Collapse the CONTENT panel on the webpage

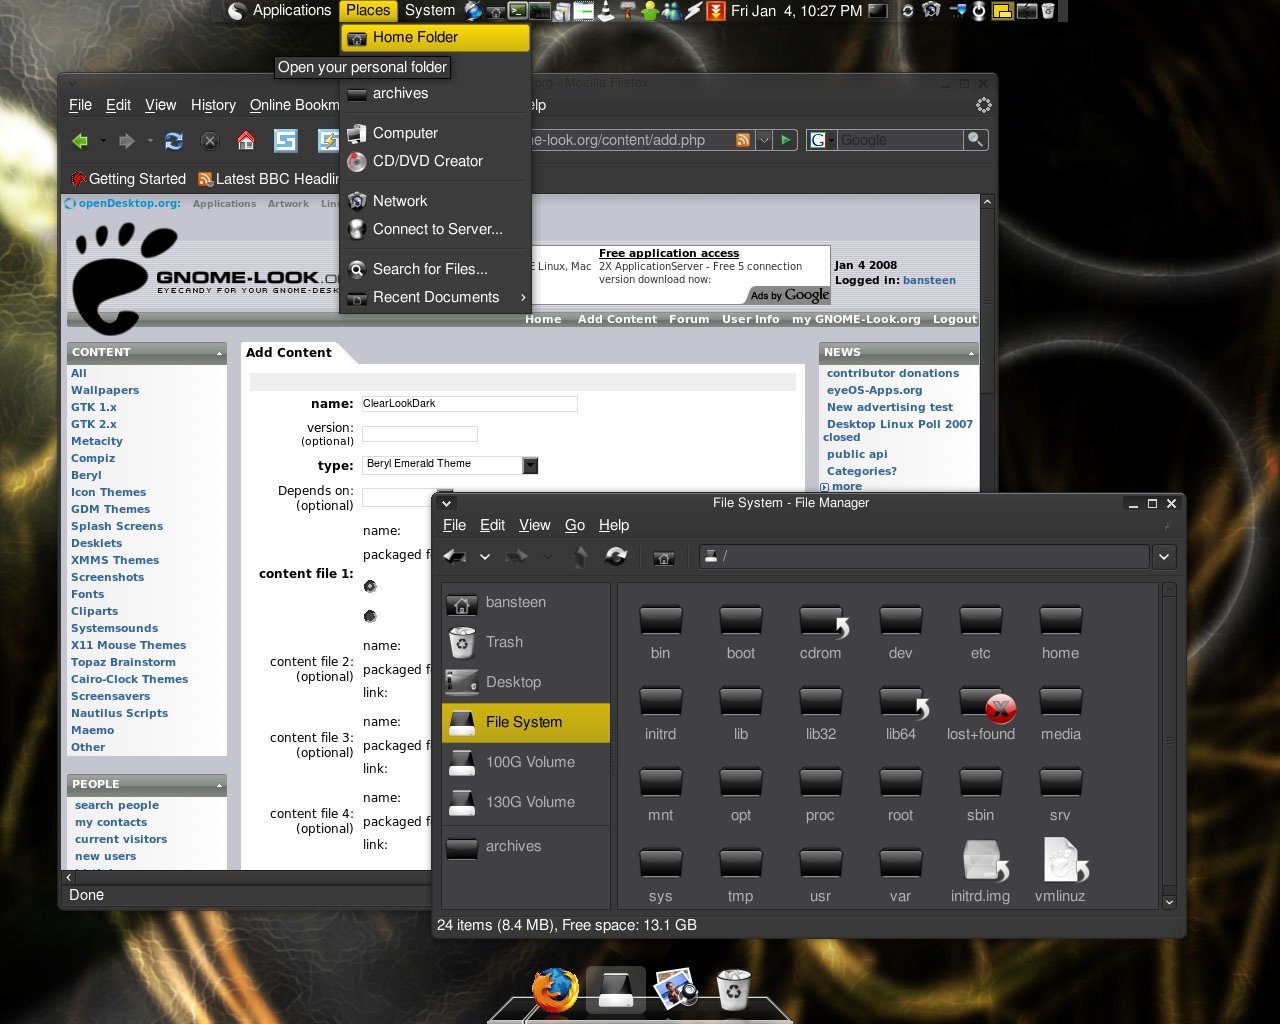click(219, 353)
